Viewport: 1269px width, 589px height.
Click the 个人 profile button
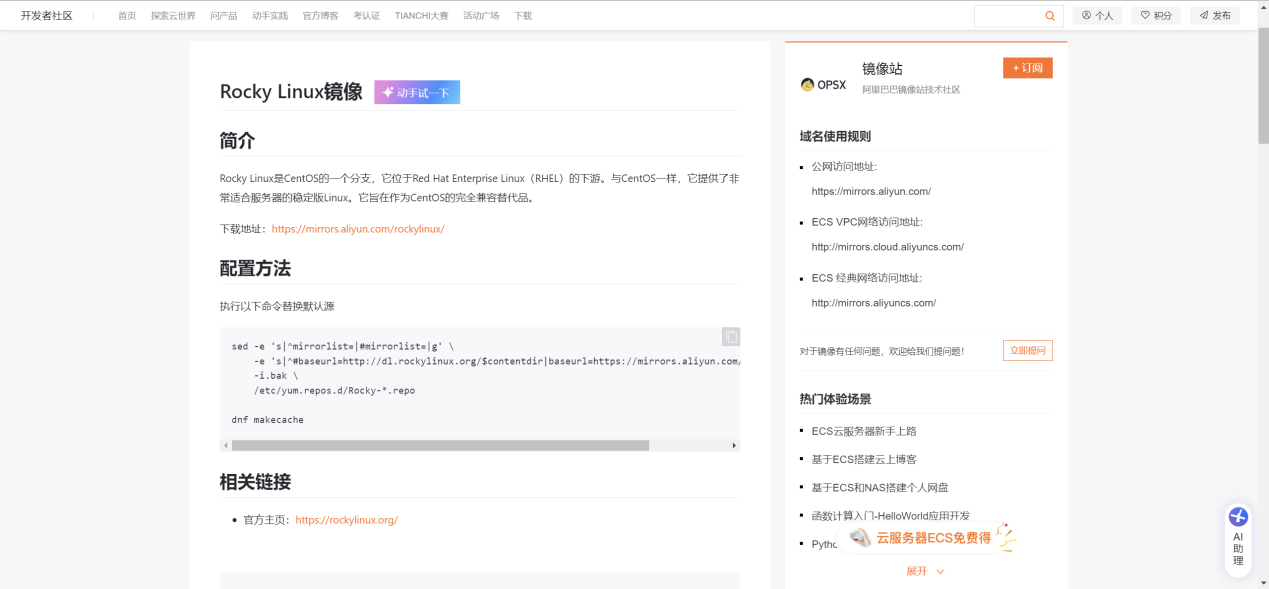pyautogui.click(x=1098, y=16)
